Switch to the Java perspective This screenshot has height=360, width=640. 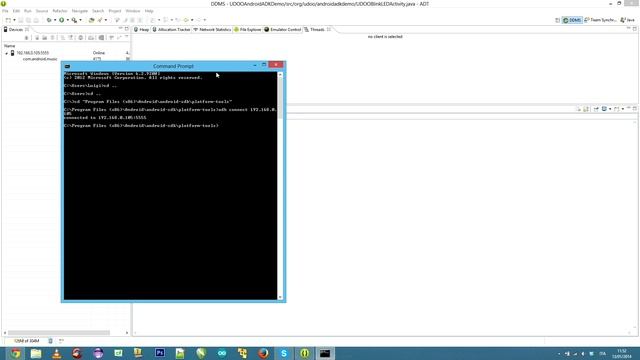(x=628, y=20)
